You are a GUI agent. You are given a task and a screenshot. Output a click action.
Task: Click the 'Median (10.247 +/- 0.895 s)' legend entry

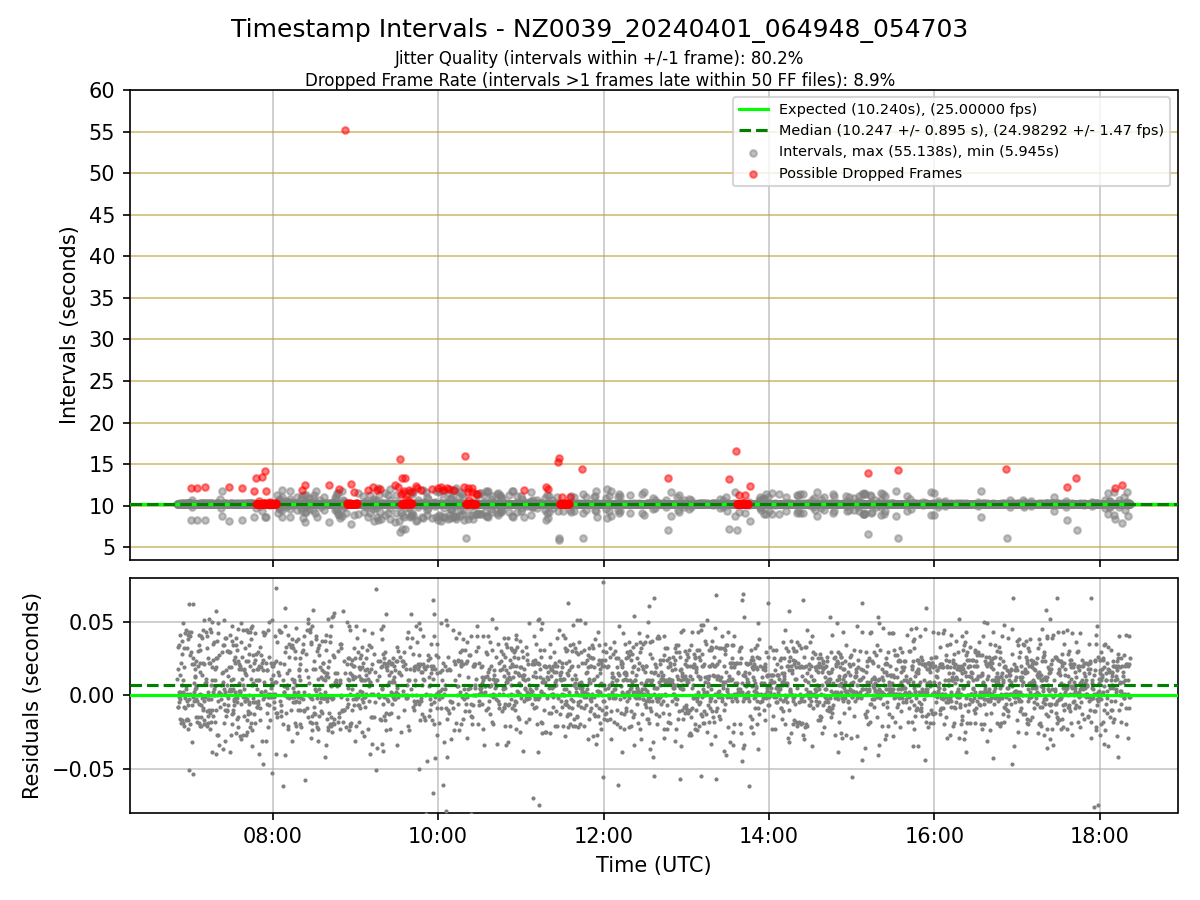point(971,130)
